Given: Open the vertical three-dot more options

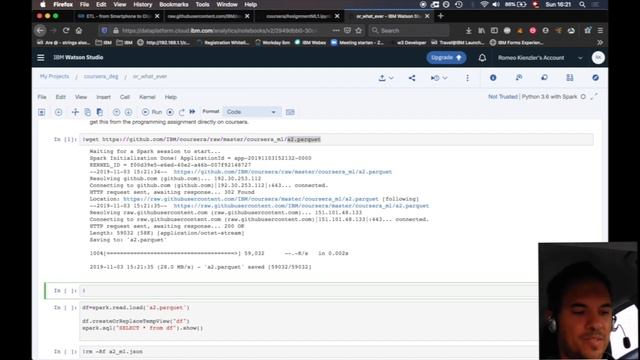Looking at the screenshot, I should 467,78.
